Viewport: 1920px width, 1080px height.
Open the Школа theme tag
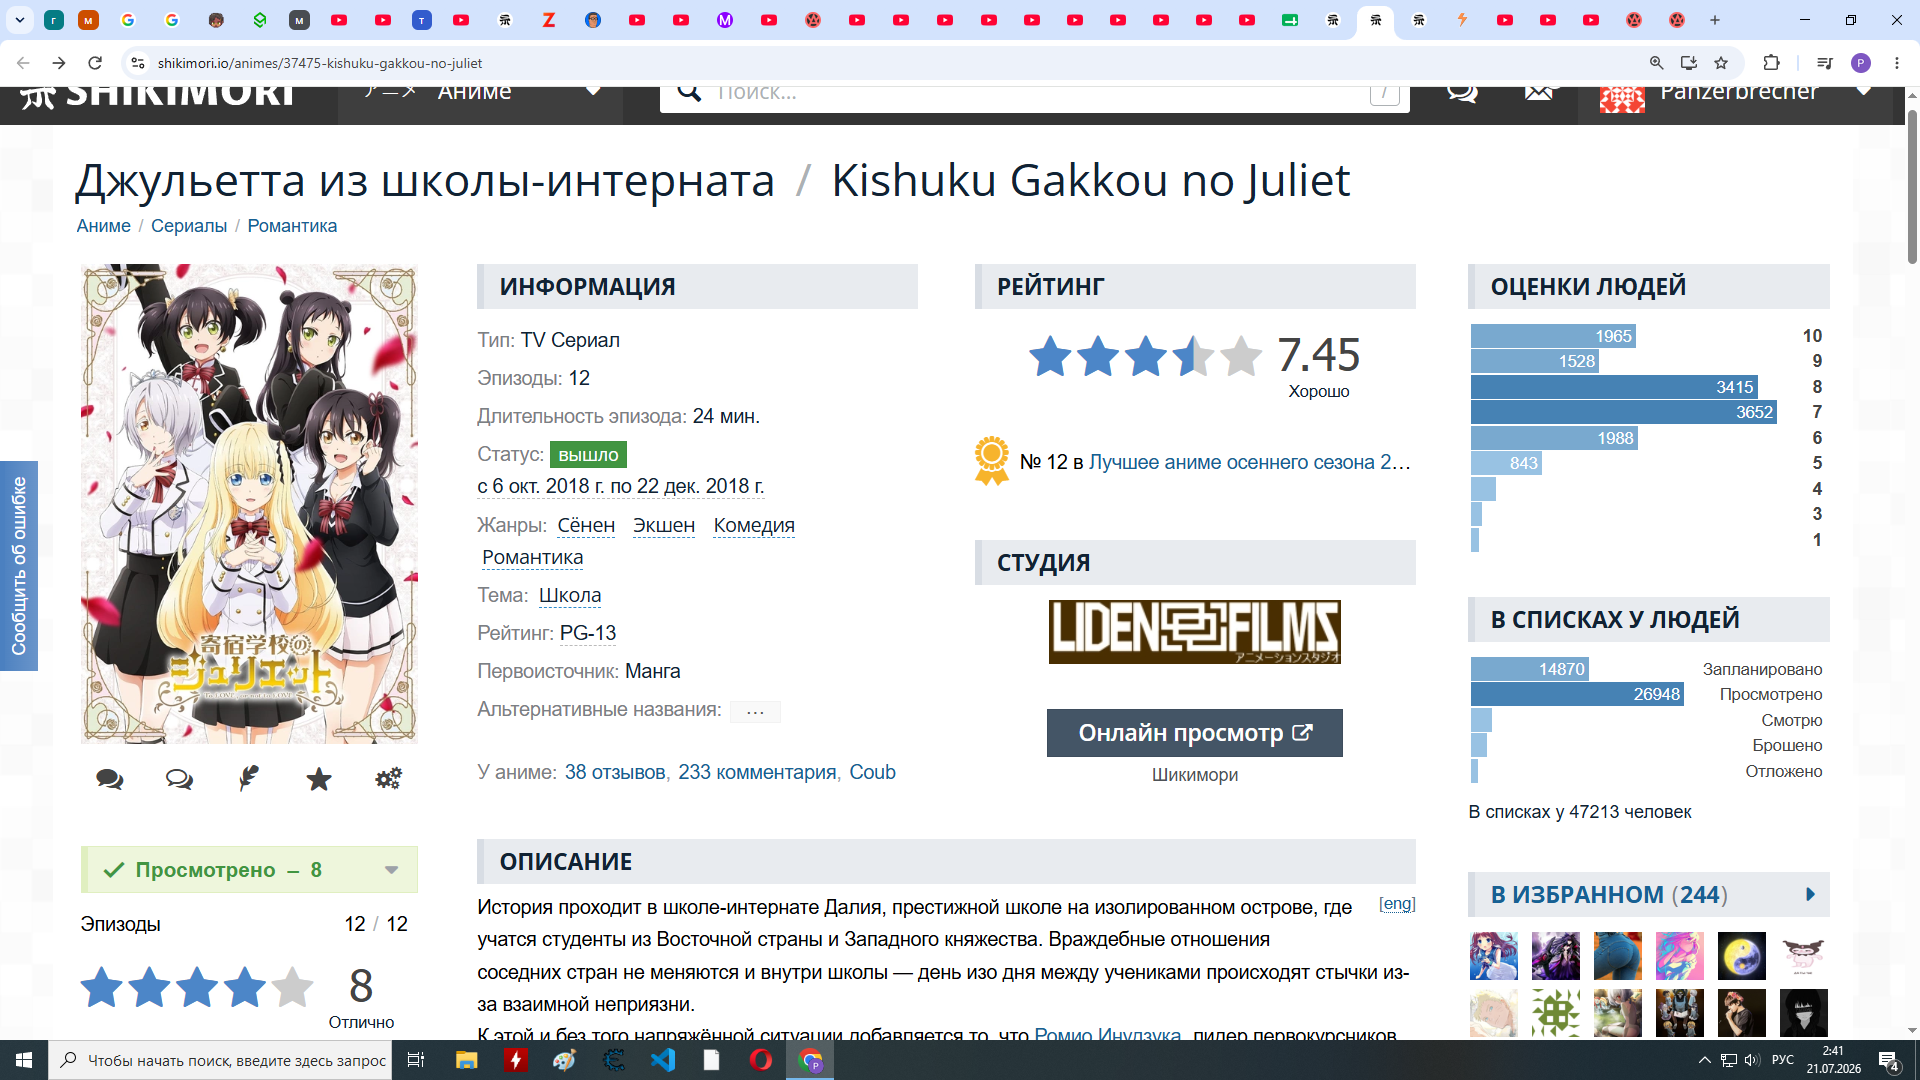[x=570, y=595]
